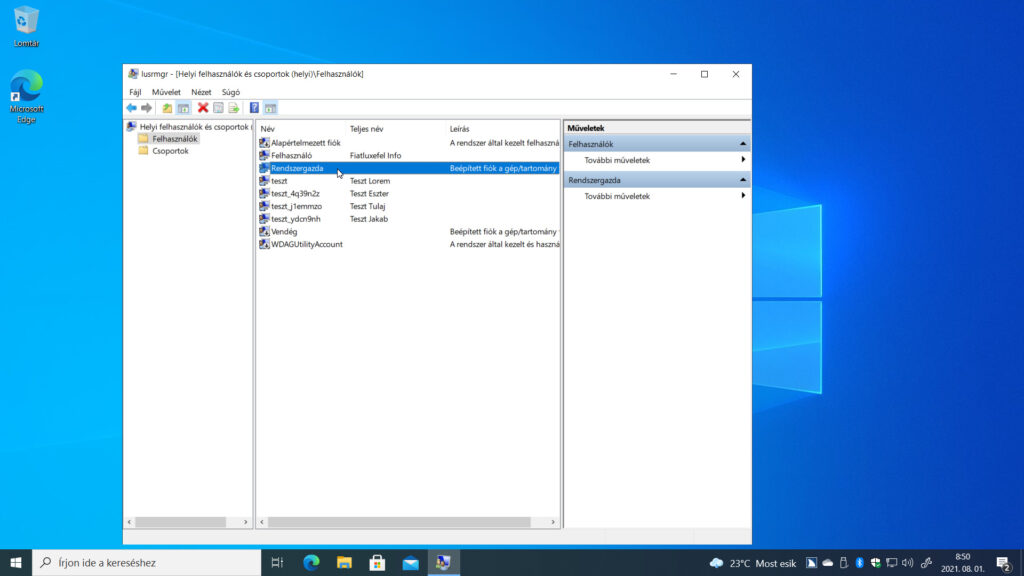The width and height of the screenshot is (1024, 576).
Task: Open the Művelet menu
Action: pos(166,92)
